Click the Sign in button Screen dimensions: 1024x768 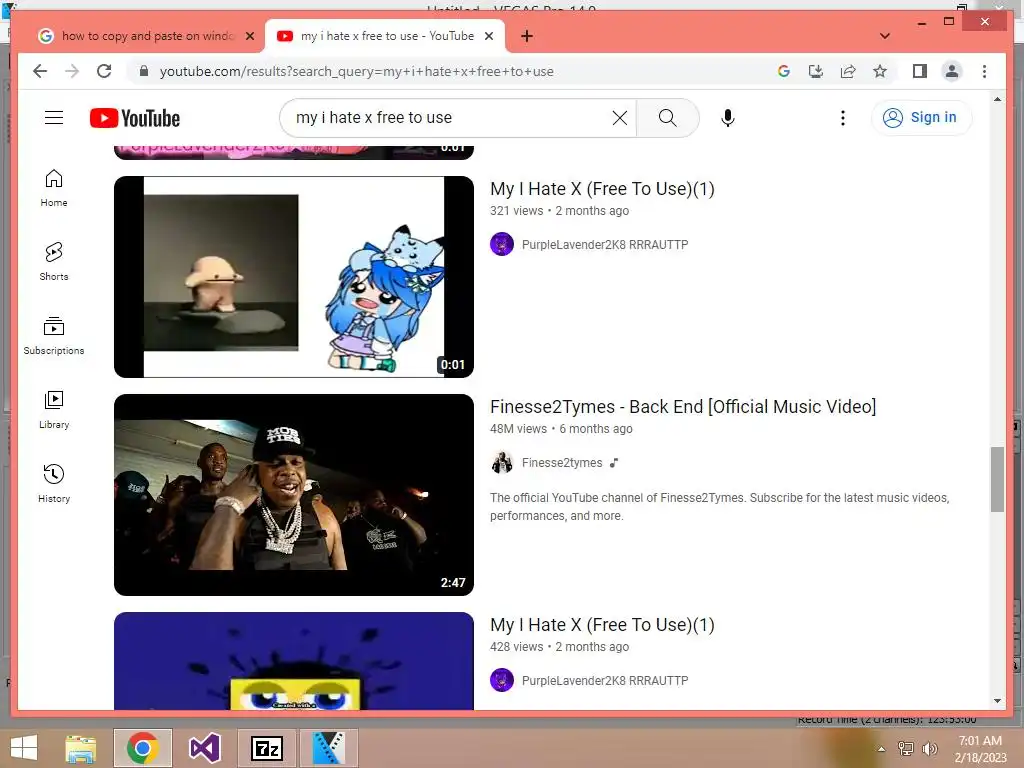click(921, 118)
